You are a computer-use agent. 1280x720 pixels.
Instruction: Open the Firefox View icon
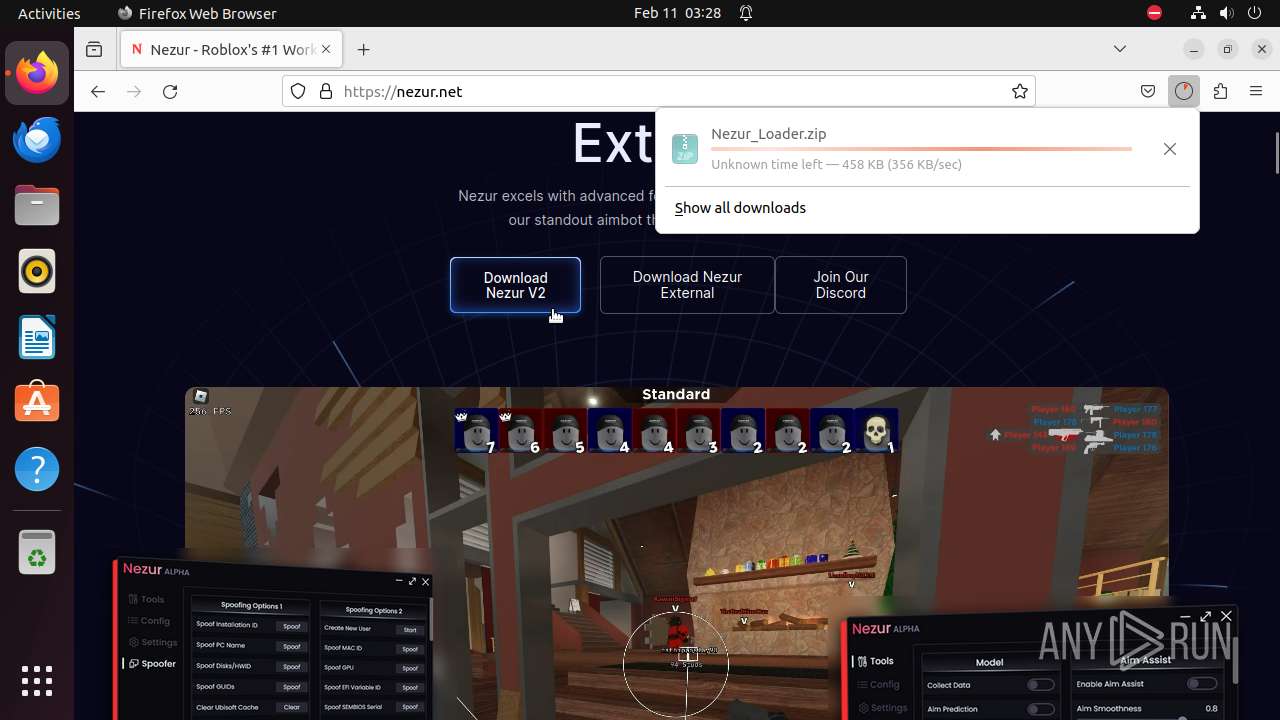point(94,49)
